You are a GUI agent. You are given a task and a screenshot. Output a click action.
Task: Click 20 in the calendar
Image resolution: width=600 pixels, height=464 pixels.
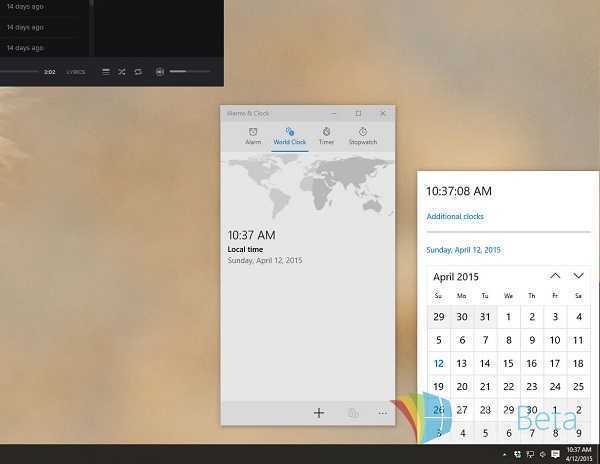coord(462,387)
